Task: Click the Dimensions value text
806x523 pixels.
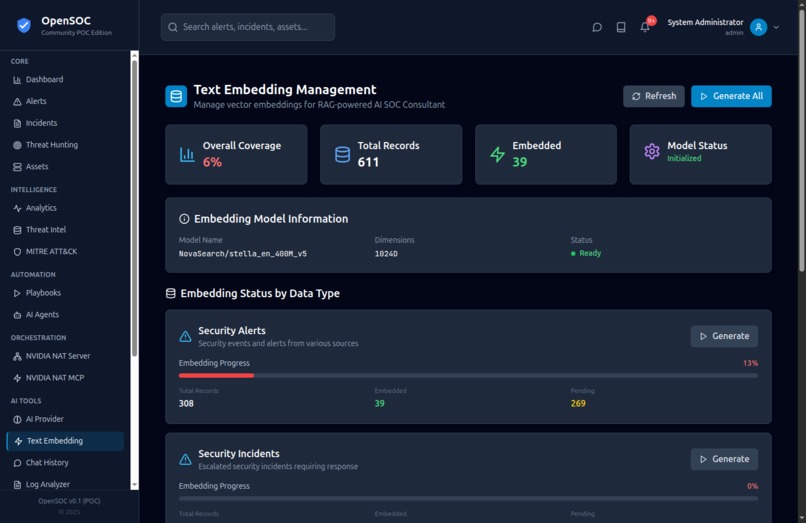Action: pos(386,254)
